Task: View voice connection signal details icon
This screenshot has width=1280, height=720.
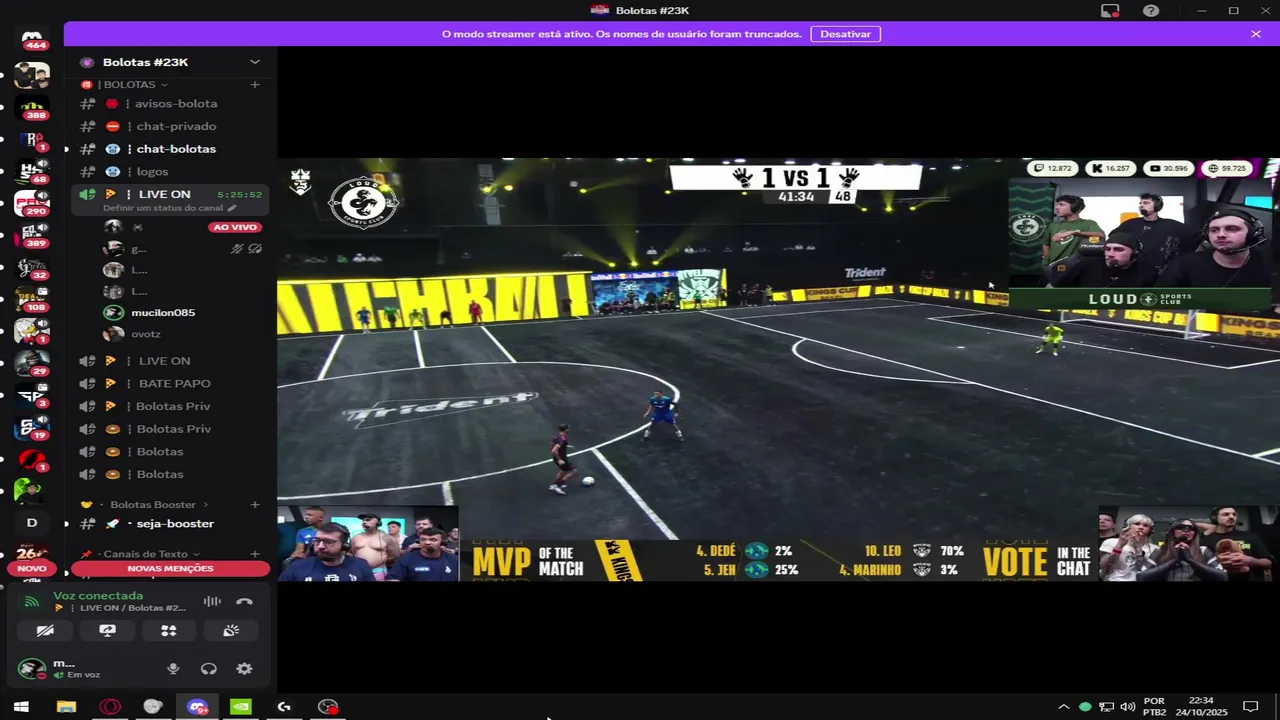Action: pyautogui.click(x=32, y=601)
